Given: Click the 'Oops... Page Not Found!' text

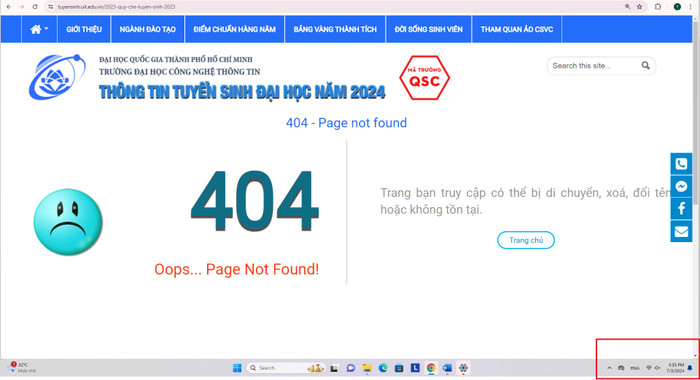Looking at the screenshot, I should tap(237, 269).
